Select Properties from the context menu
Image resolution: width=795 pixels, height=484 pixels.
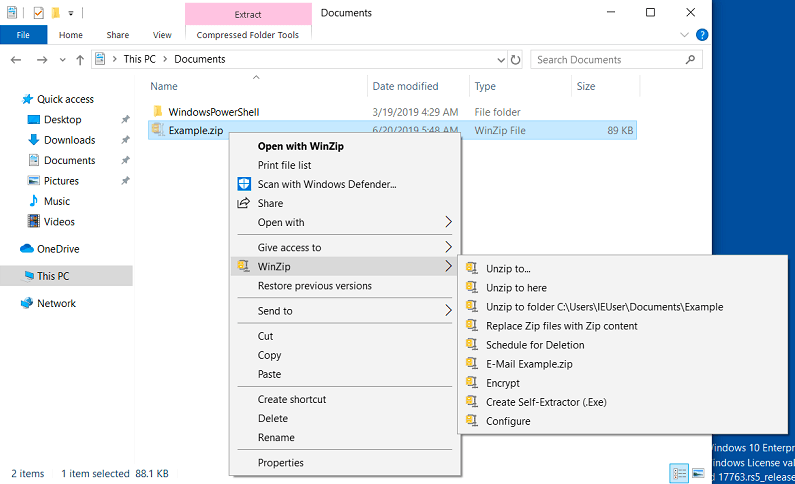pos(280,463)
